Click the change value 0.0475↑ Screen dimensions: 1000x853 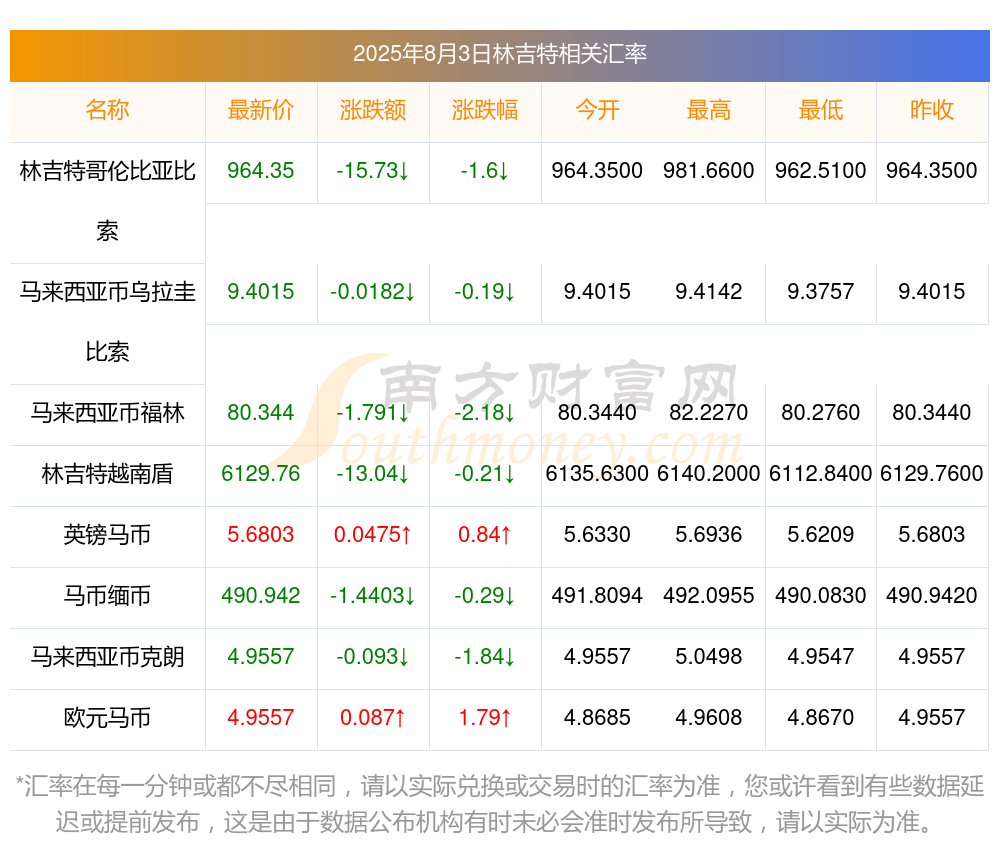[x=373, y=535]
